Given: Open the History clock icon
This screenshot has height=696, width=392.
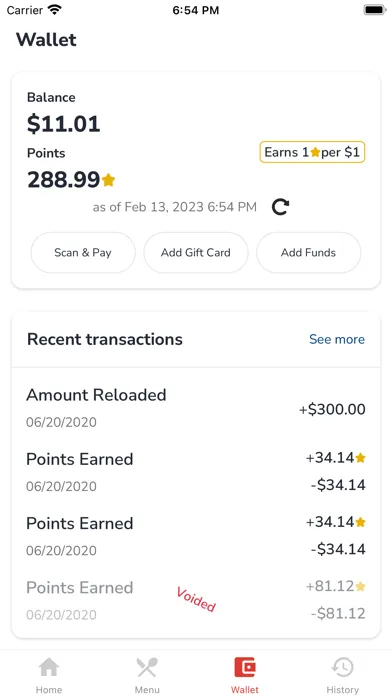Looking at the screenshot, I should [x=343, y=668].
